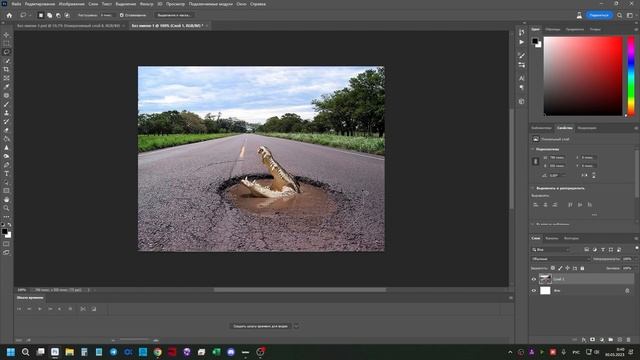Switch to the Каналы tab
The image size is (640, 360).
(x=552, y=238)
